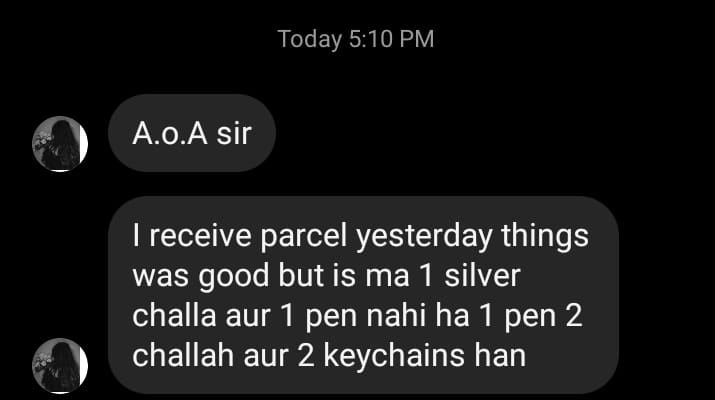Screen dimensions: 715x400
Task: Click the word "silver" in the message
Action: (x=482, y=276)
